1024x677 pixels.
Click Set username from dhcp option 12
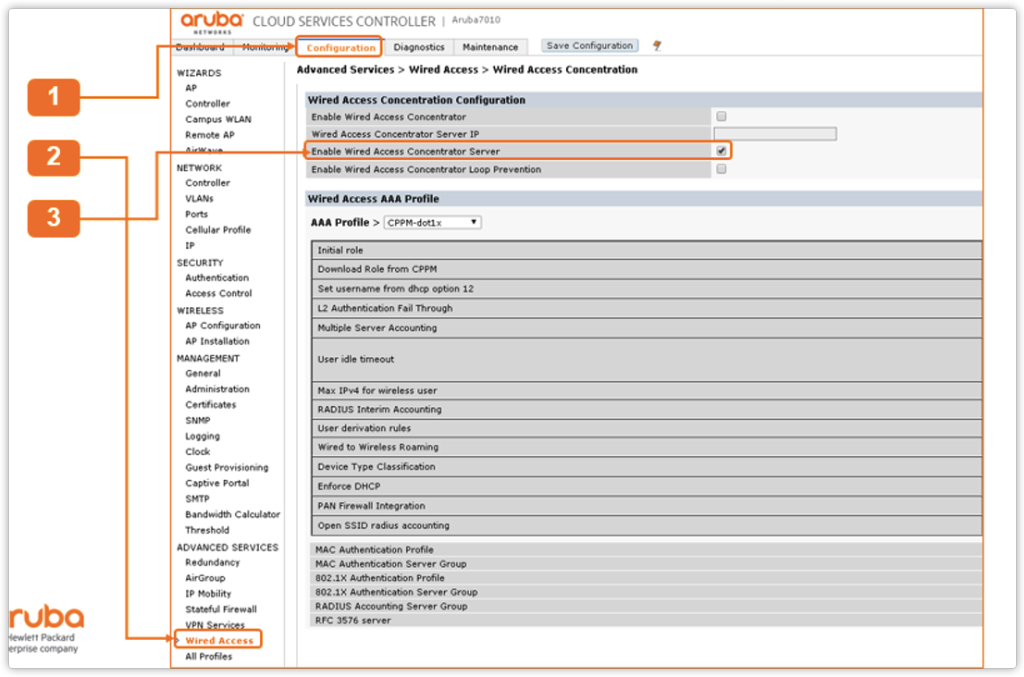pos(647,289)
